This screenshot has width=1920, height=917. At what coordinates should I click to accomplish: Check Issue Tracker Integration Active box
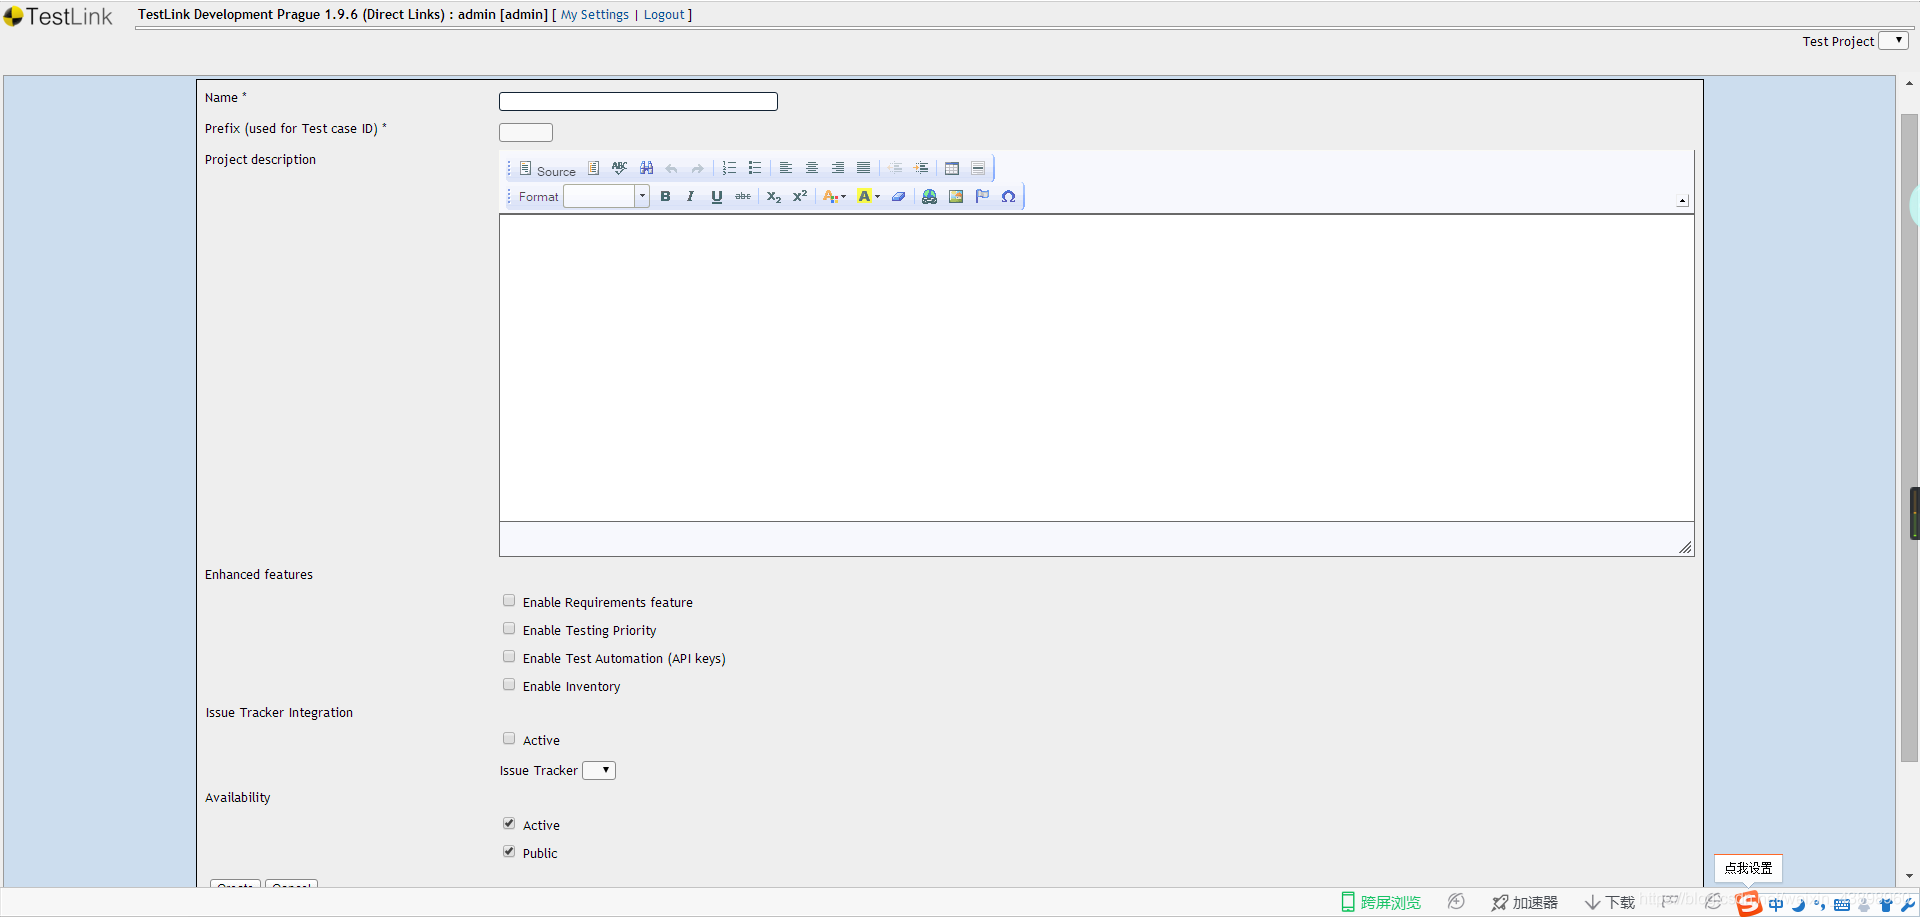509,739
